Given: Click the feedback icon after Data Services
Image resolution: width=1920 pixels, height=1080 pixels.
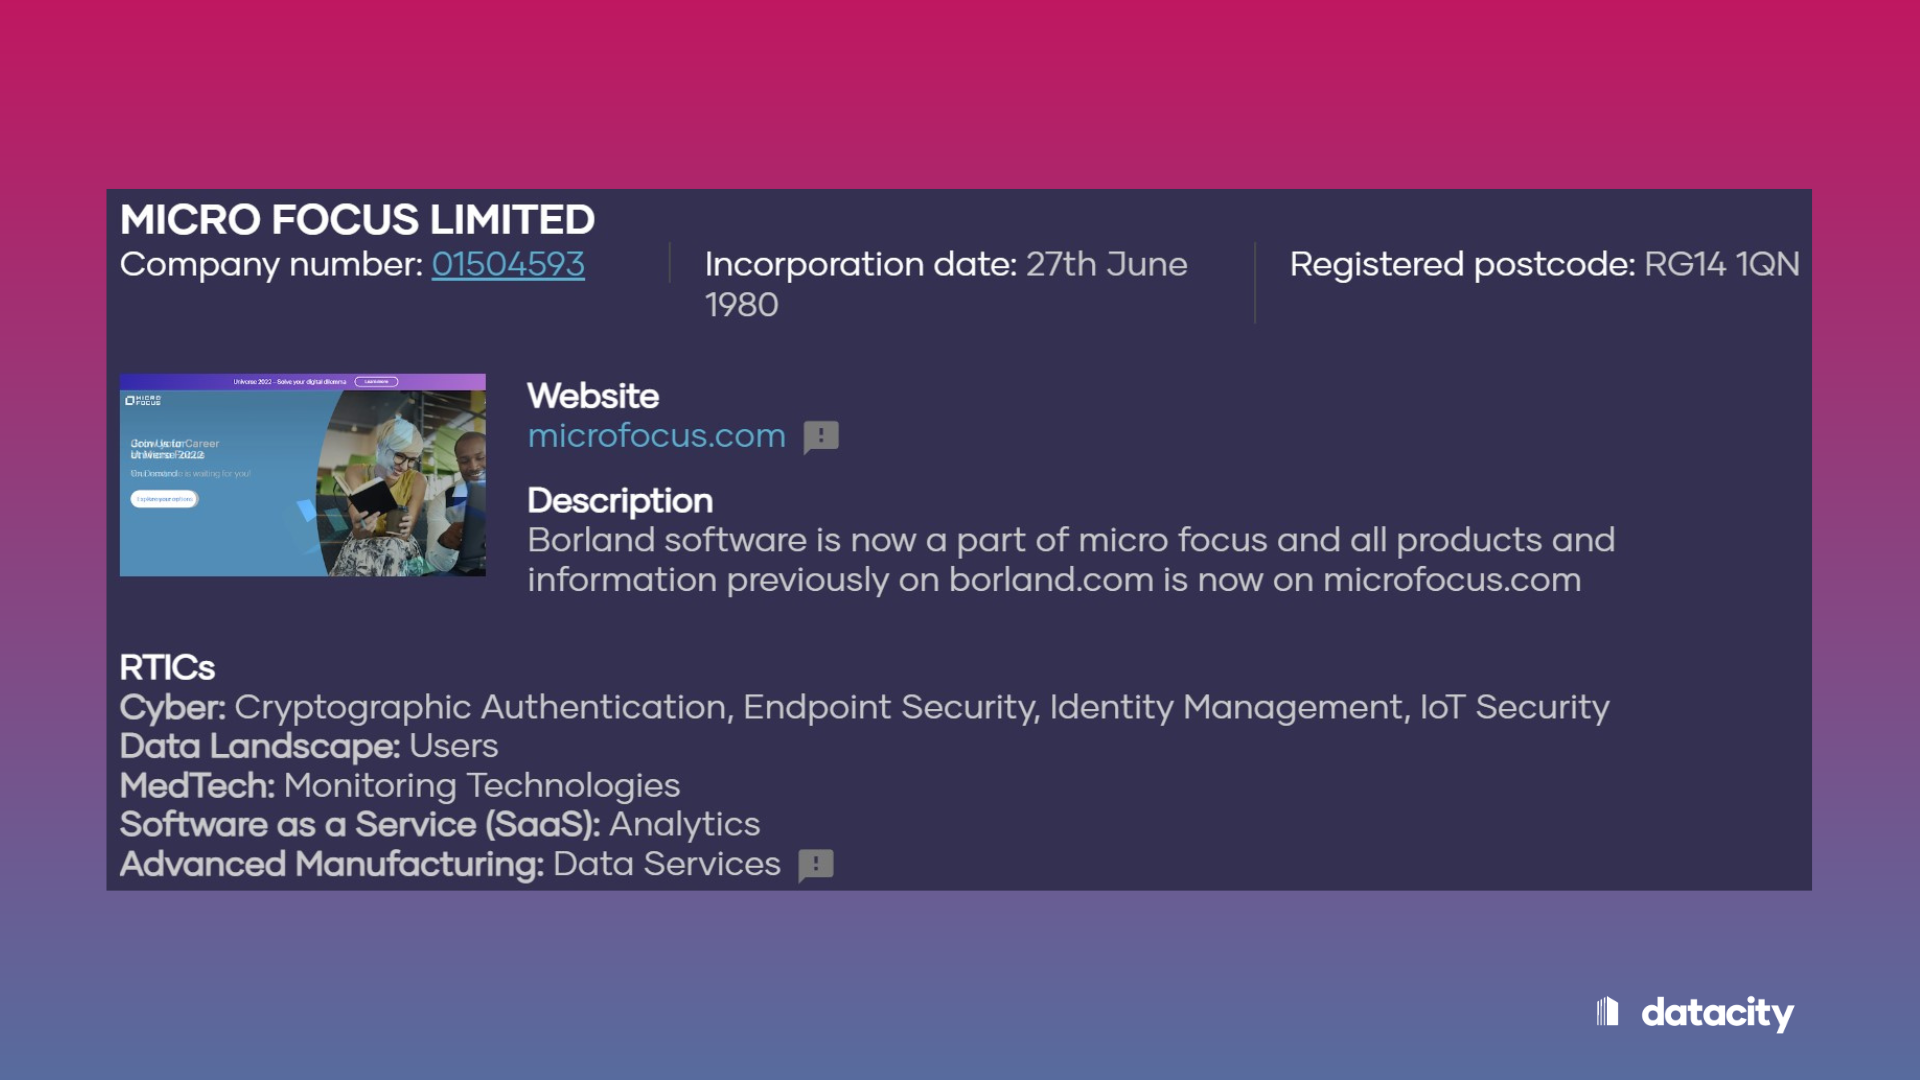Looking at the screenshot, I should (x=816, y=865).
